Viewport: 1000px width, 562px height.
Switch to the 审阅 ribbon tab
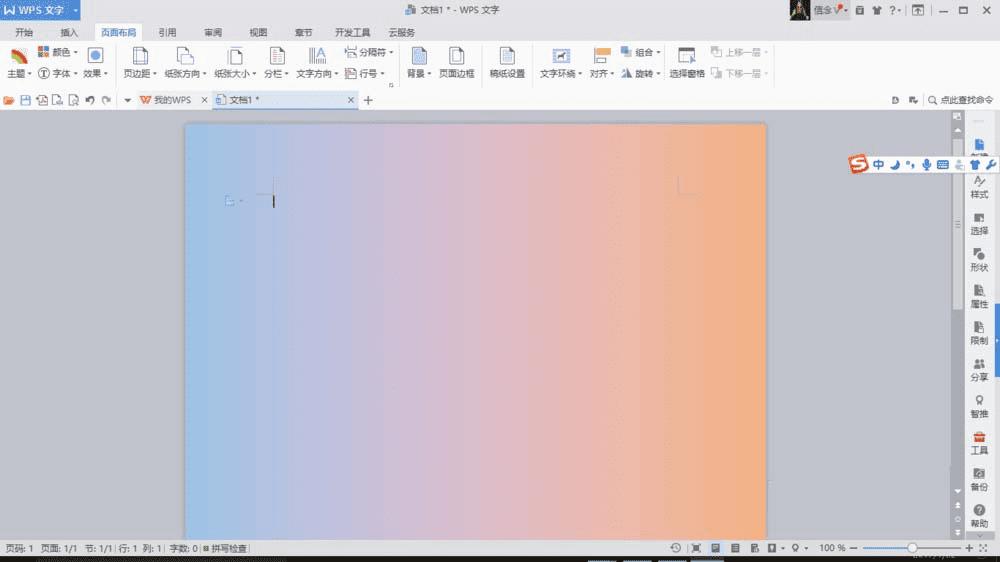tap(213, 33)
